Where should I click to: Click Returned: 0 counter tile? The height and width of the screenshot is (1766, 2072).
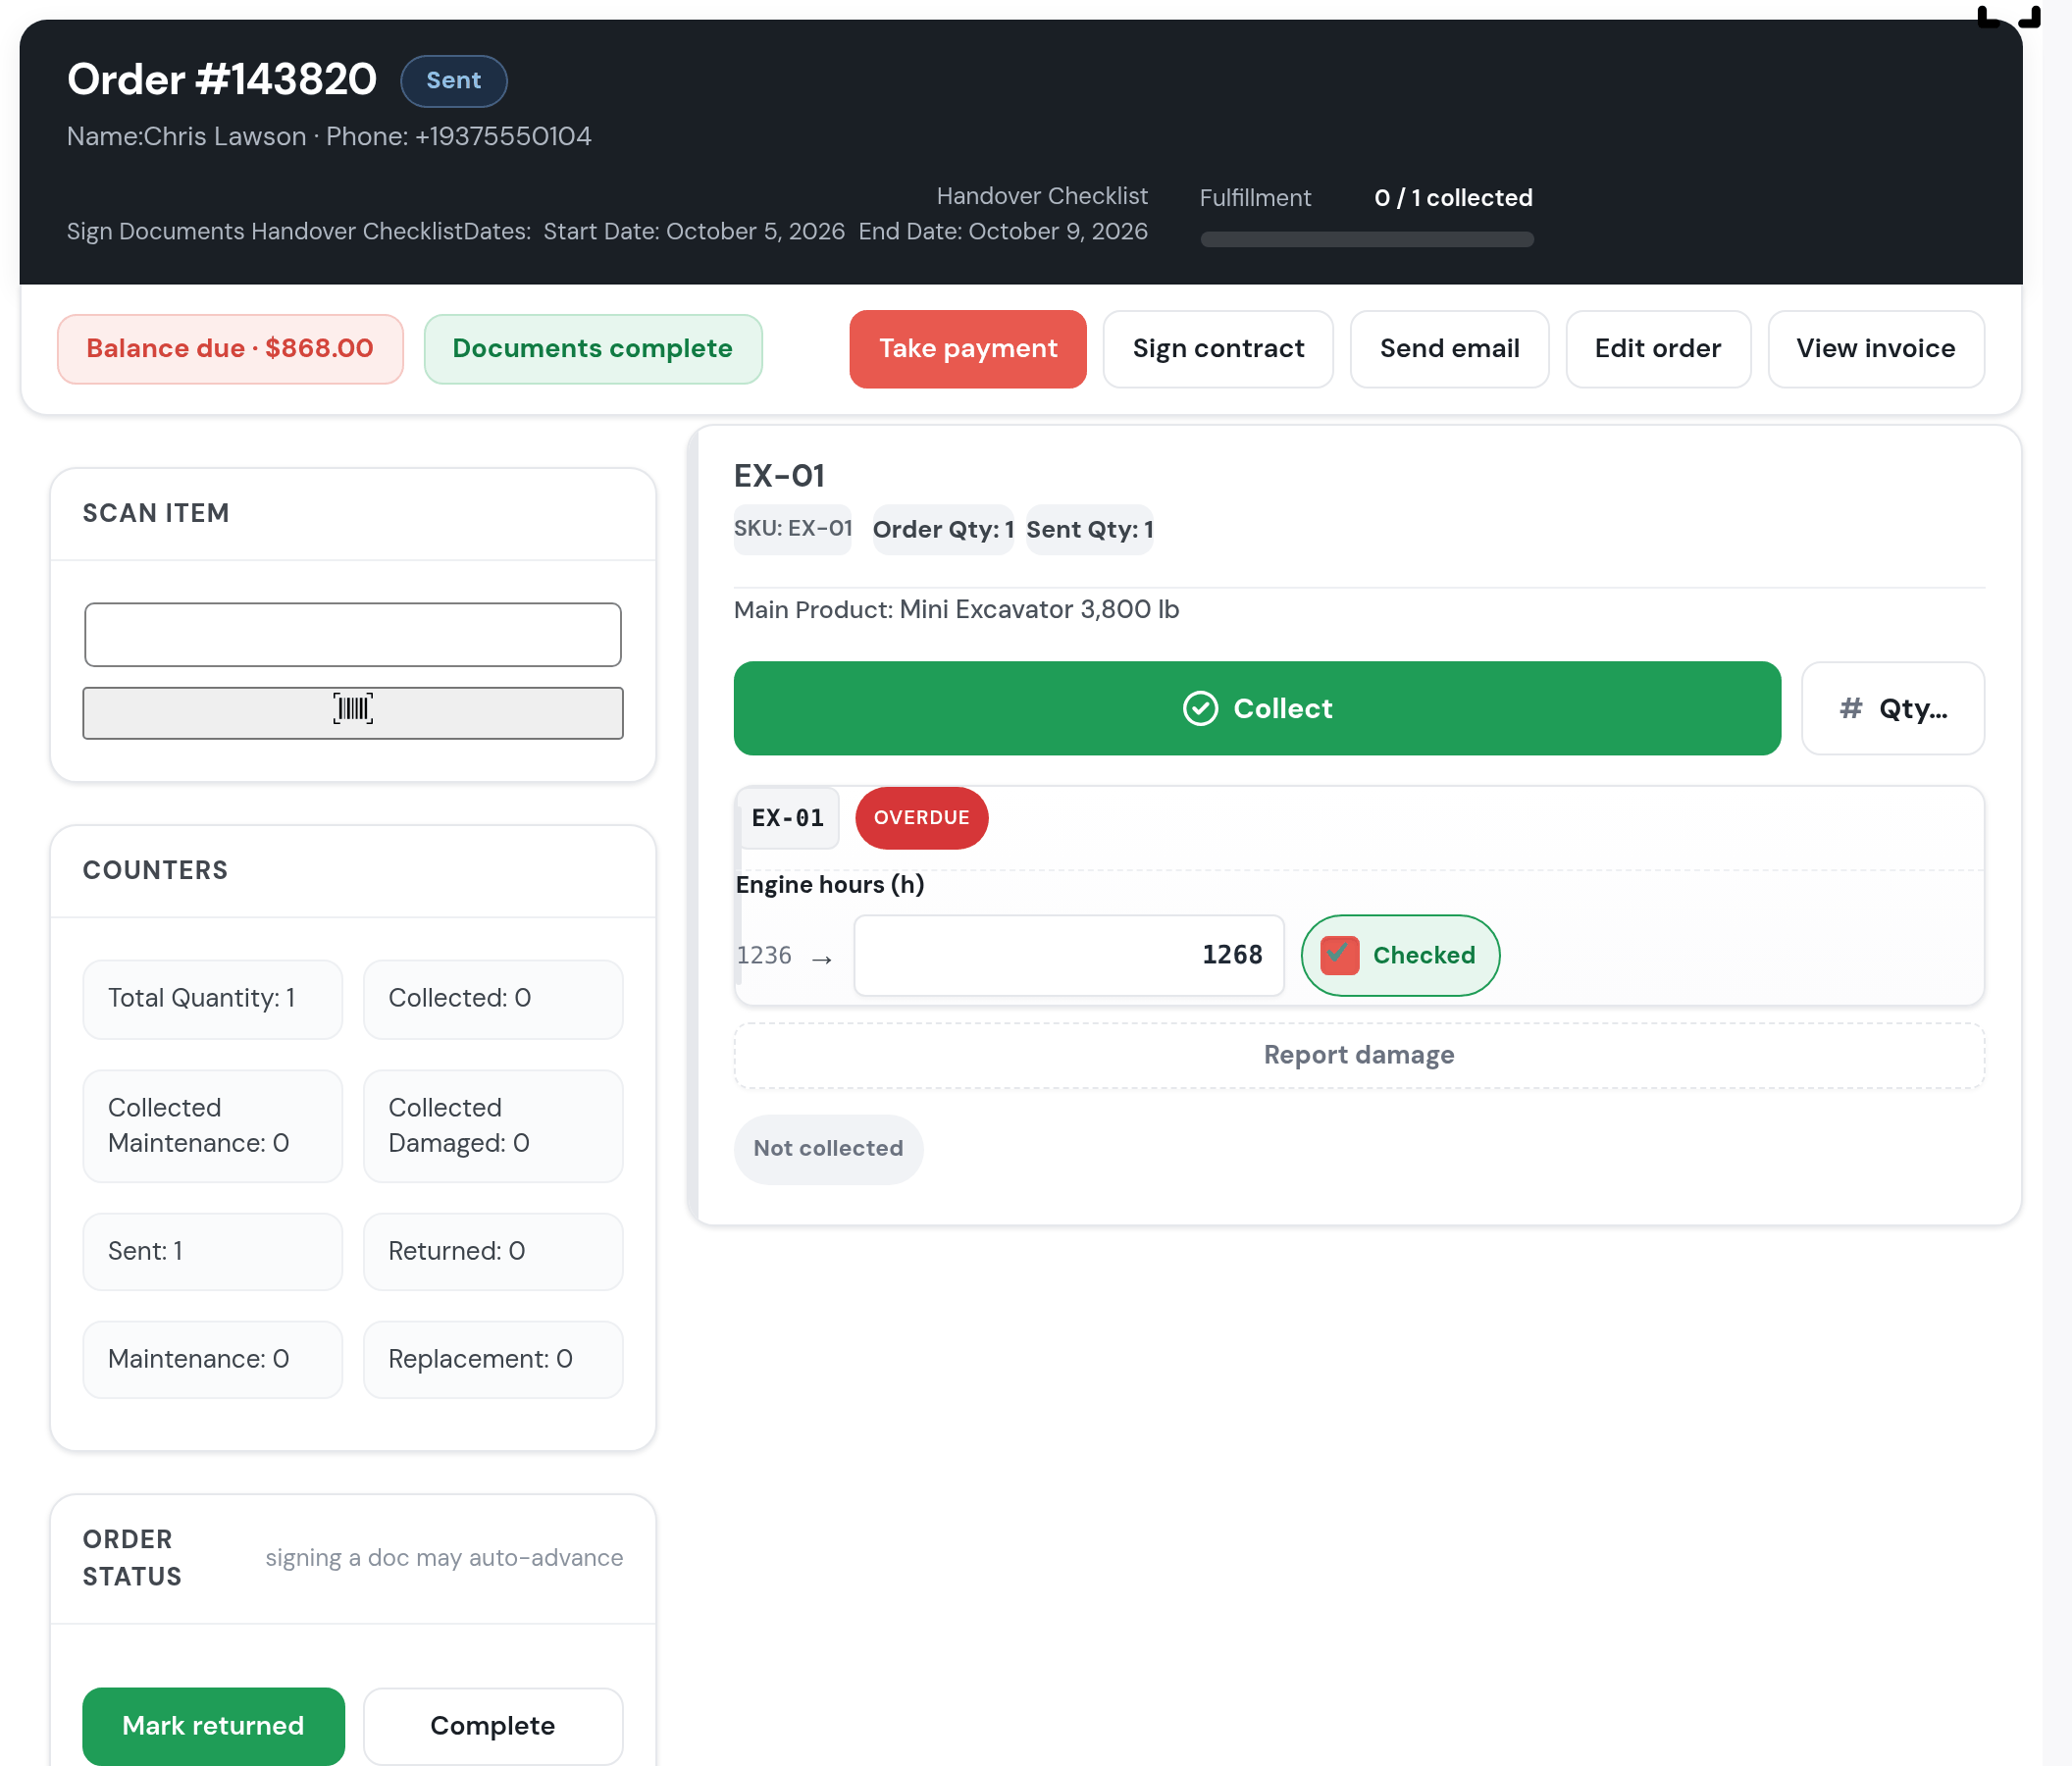coord(492,1251)
